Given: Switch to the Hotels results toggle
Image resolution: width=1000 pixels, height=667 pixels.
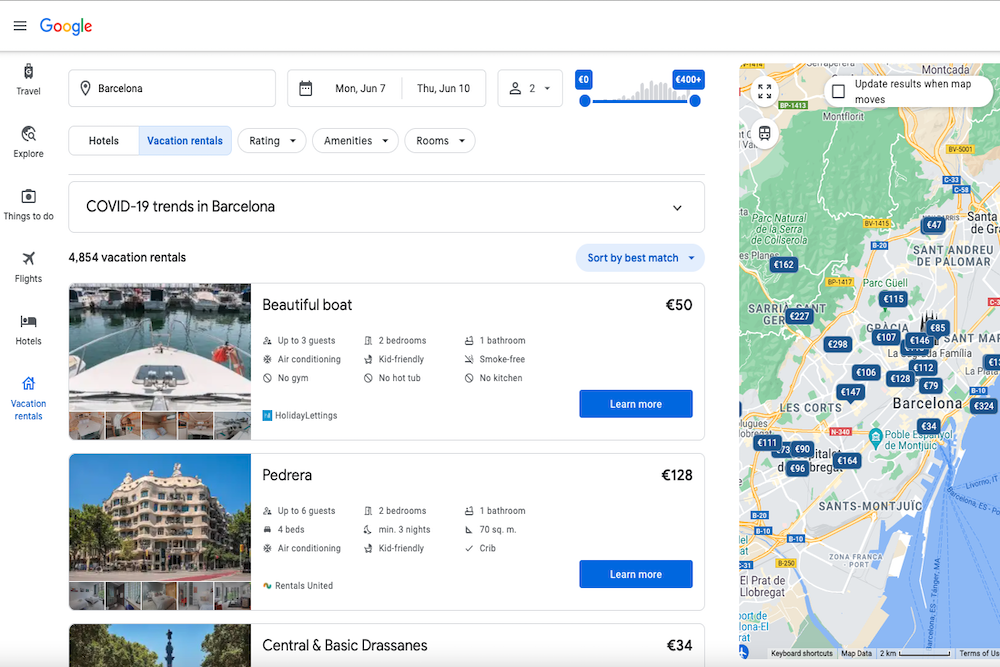Looking at the screenshot, I should coord(103,140).
